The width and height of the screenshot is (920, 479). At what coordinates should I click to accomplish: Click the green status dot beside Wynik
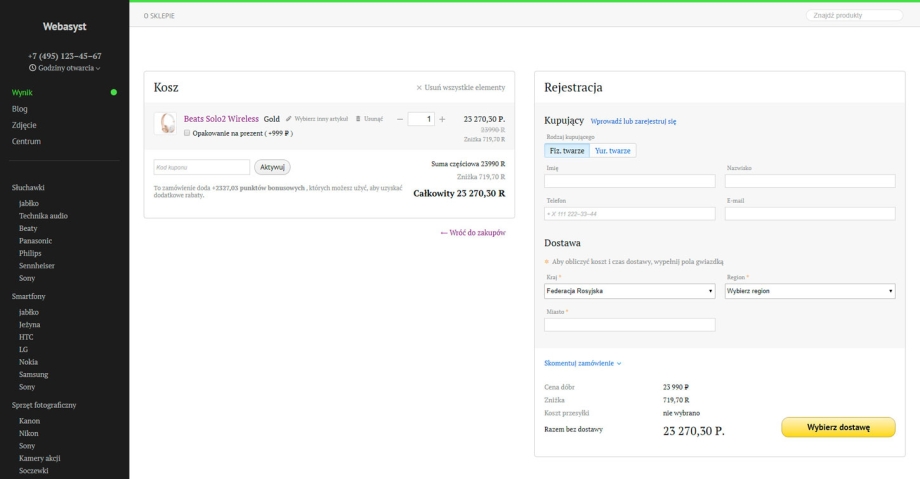pos(114,93)
